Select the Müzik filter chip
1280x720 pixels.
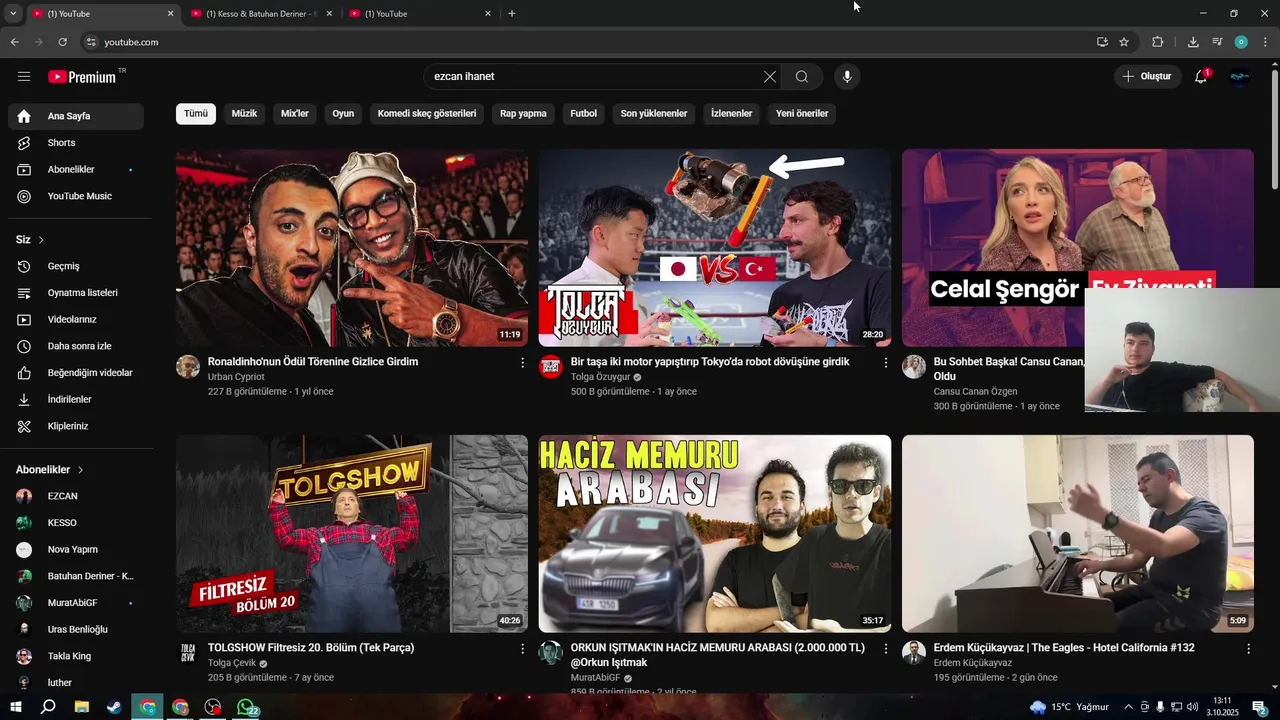(245, 114)
